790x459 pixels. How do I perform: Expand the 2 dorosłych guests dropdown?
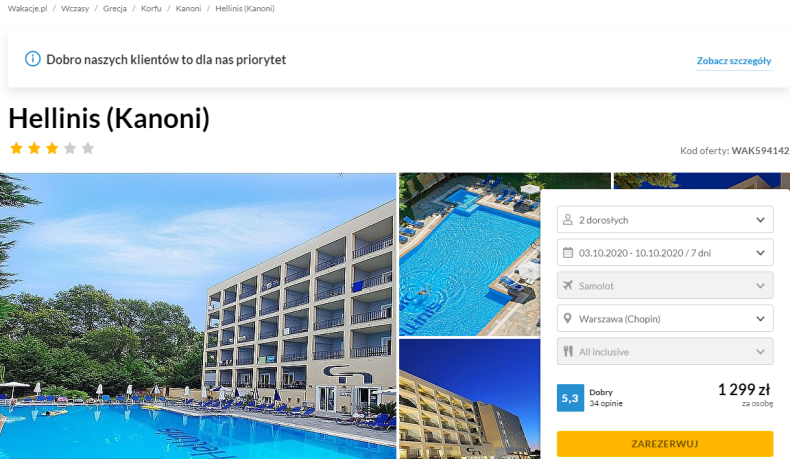(665, 219)
